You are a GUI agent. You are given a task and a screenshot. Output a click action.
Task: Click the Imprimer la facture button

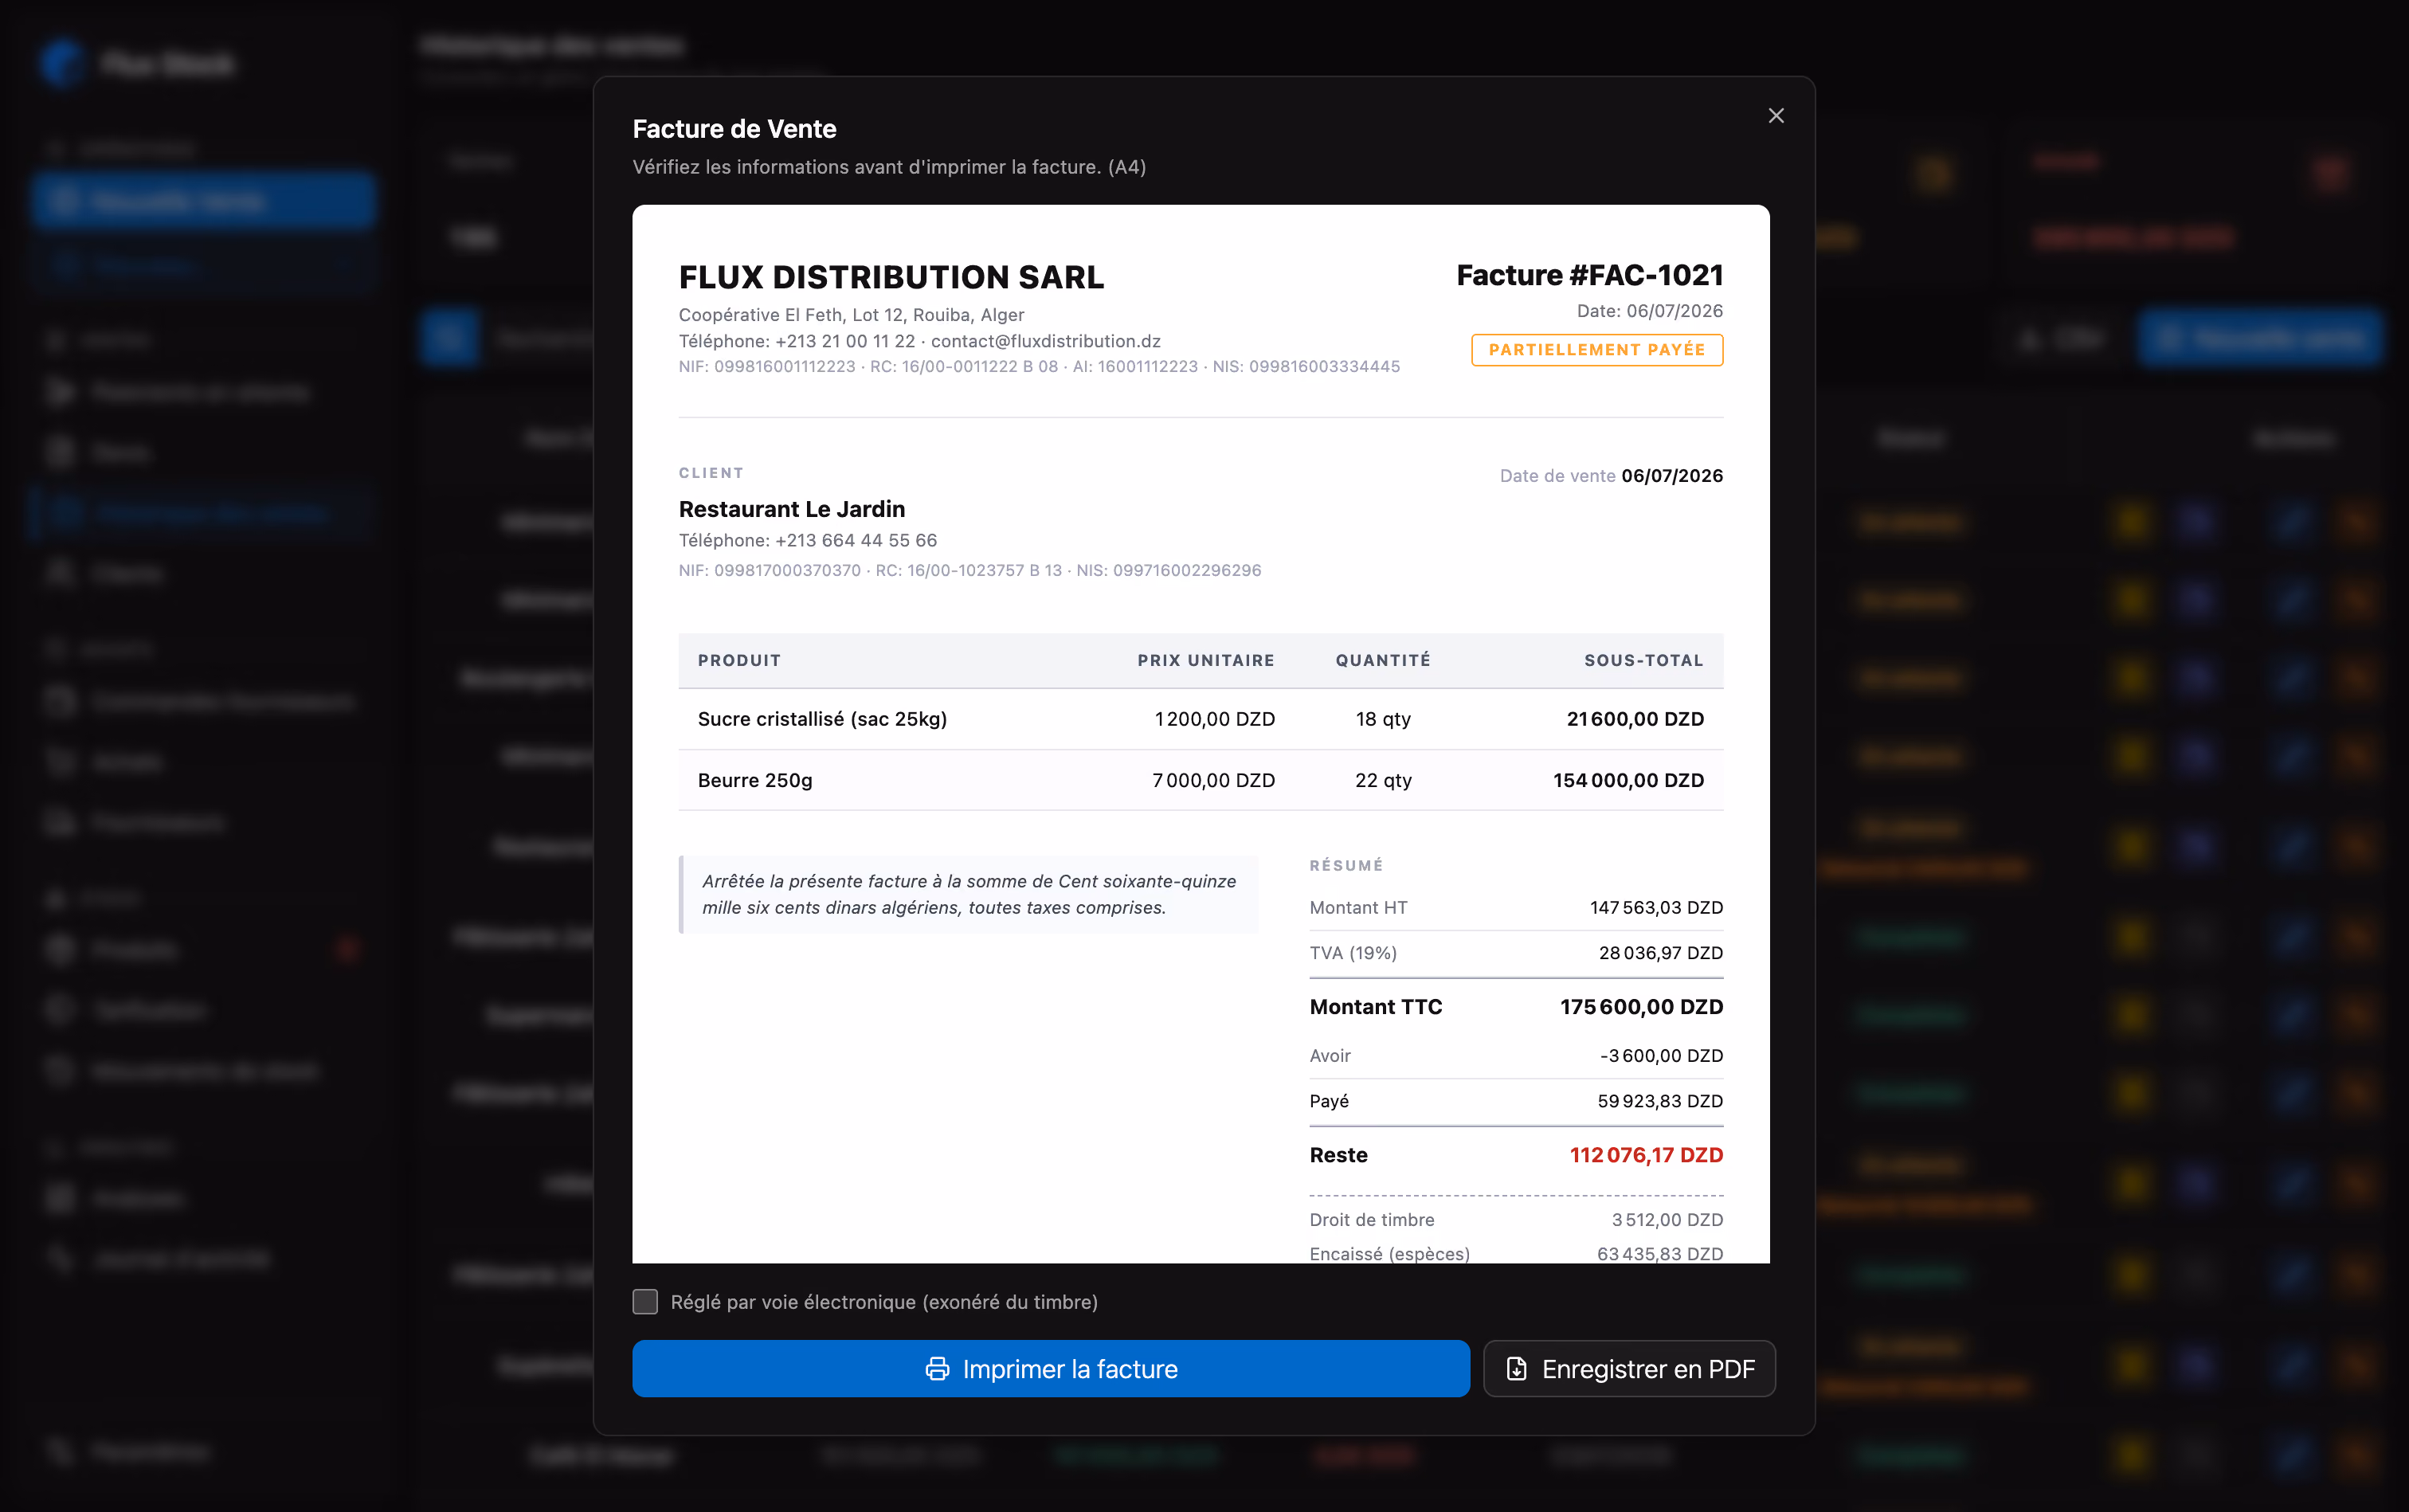1051,1368
